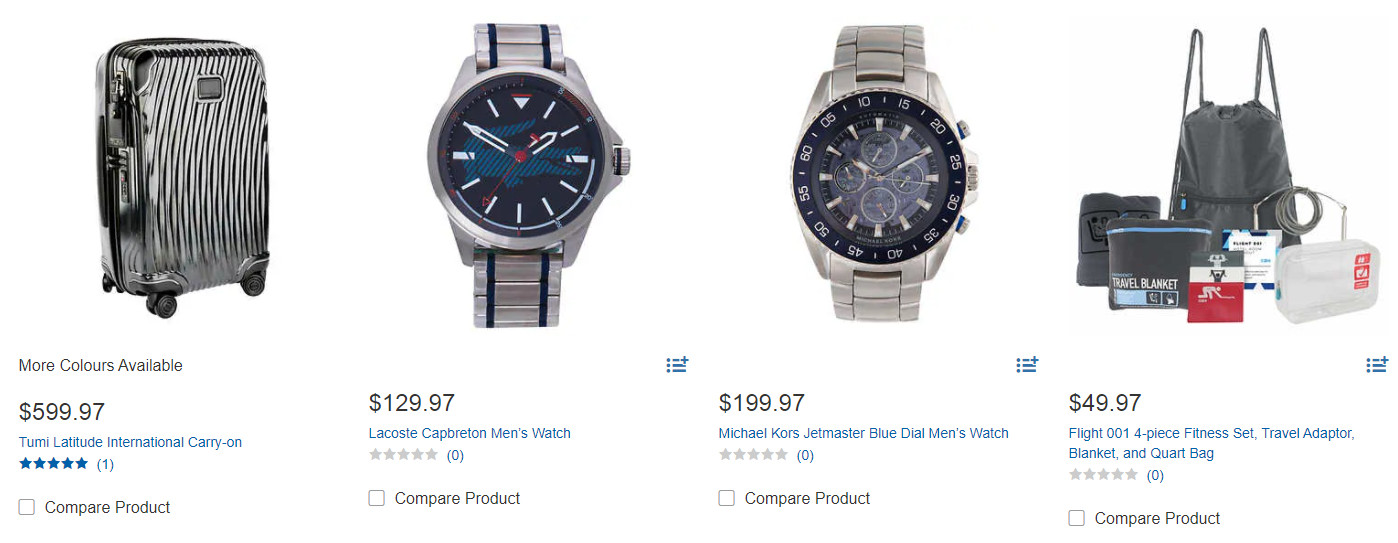Open Tumi Latitude International Carry-on link
Screen dimensions: 1398x543
pos(130,442)
